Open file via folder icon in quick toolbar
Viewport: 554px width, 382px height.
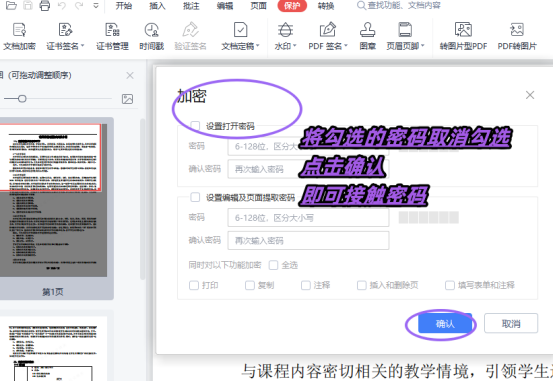click(11, 5)
